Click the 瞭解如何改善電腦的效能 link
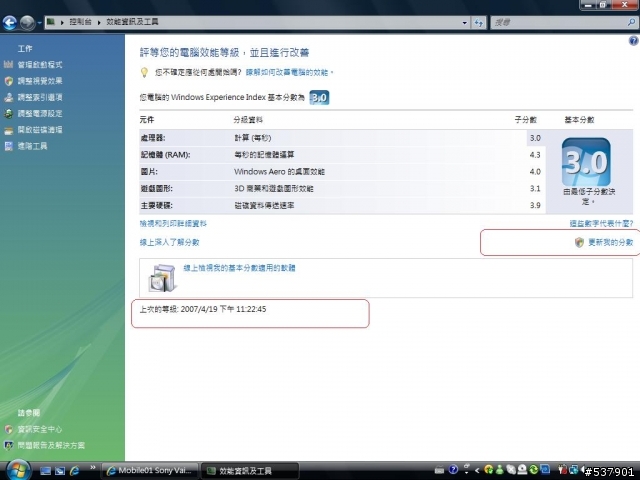 [x=289, y=72]
